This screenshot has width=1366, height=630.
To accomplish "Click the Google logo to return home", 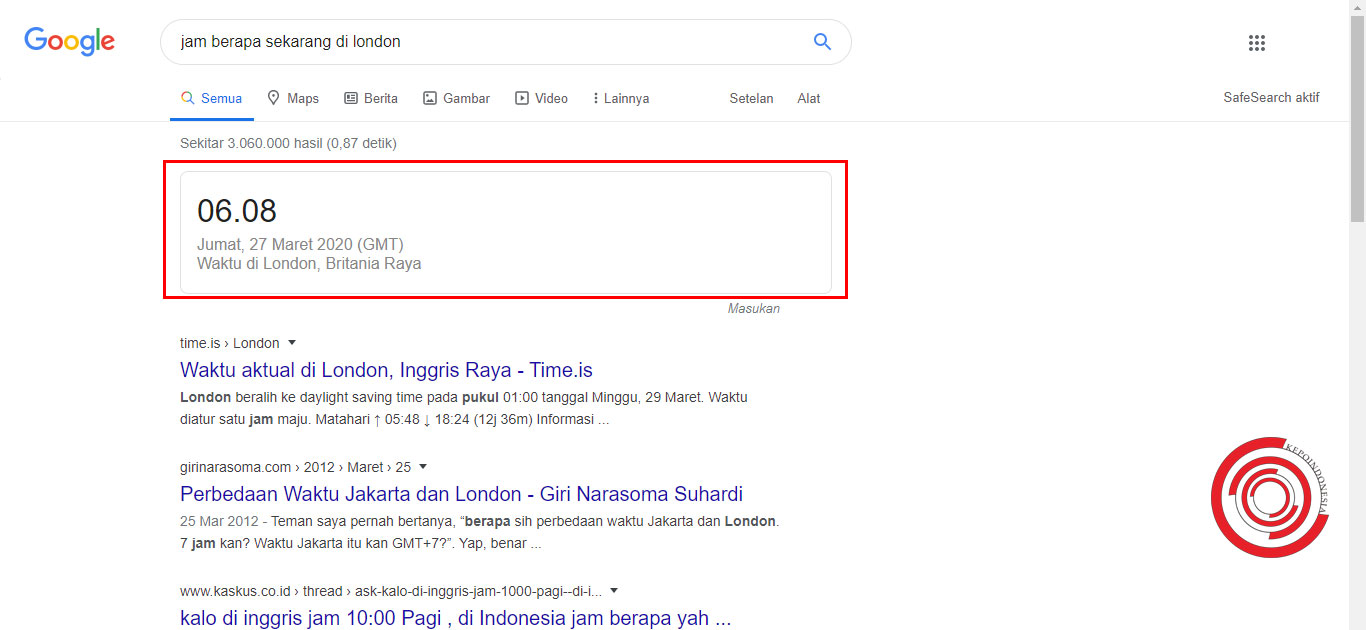I will pyautogui.click(x=68, y=41).
